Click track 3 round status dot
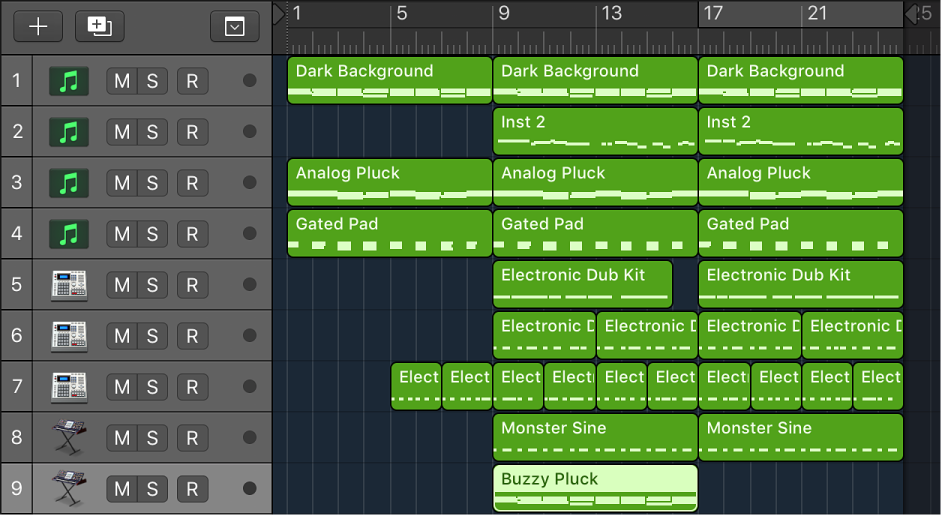 coord(249,183)
